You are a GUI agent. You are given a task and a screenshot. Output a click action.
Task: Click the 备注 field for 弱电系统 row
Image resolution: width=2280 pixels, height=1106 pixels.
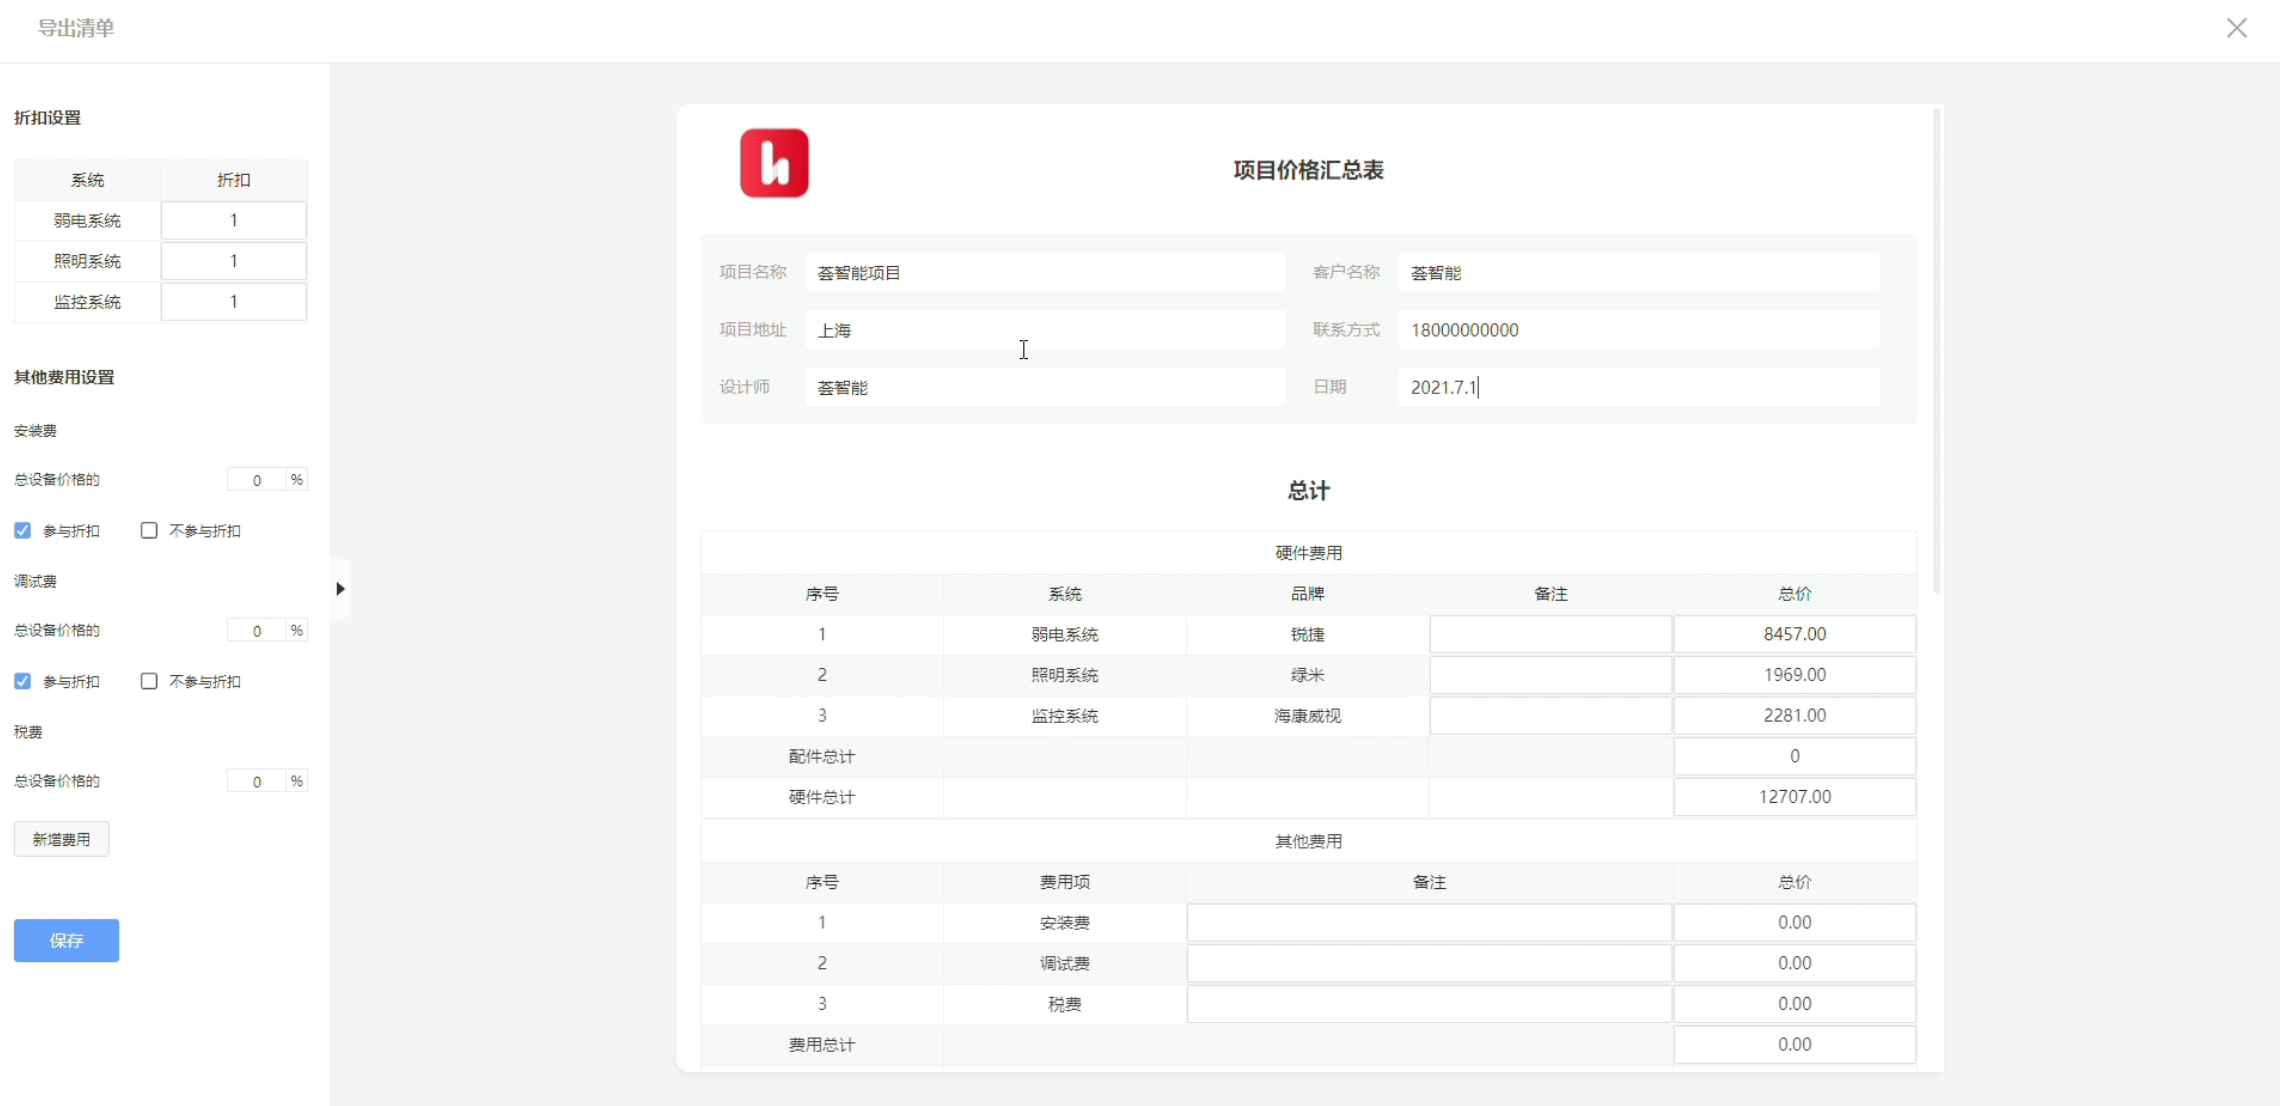pyautogui.click(x=1551, y=635)
